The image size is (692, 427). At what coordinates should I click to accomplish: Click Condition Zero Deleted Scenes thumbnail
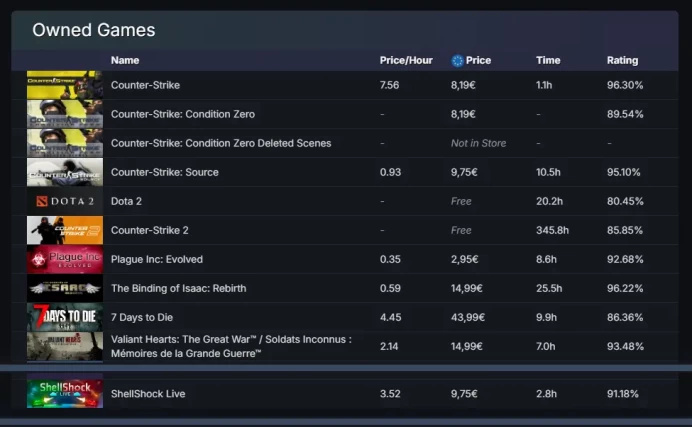point(65,143)
